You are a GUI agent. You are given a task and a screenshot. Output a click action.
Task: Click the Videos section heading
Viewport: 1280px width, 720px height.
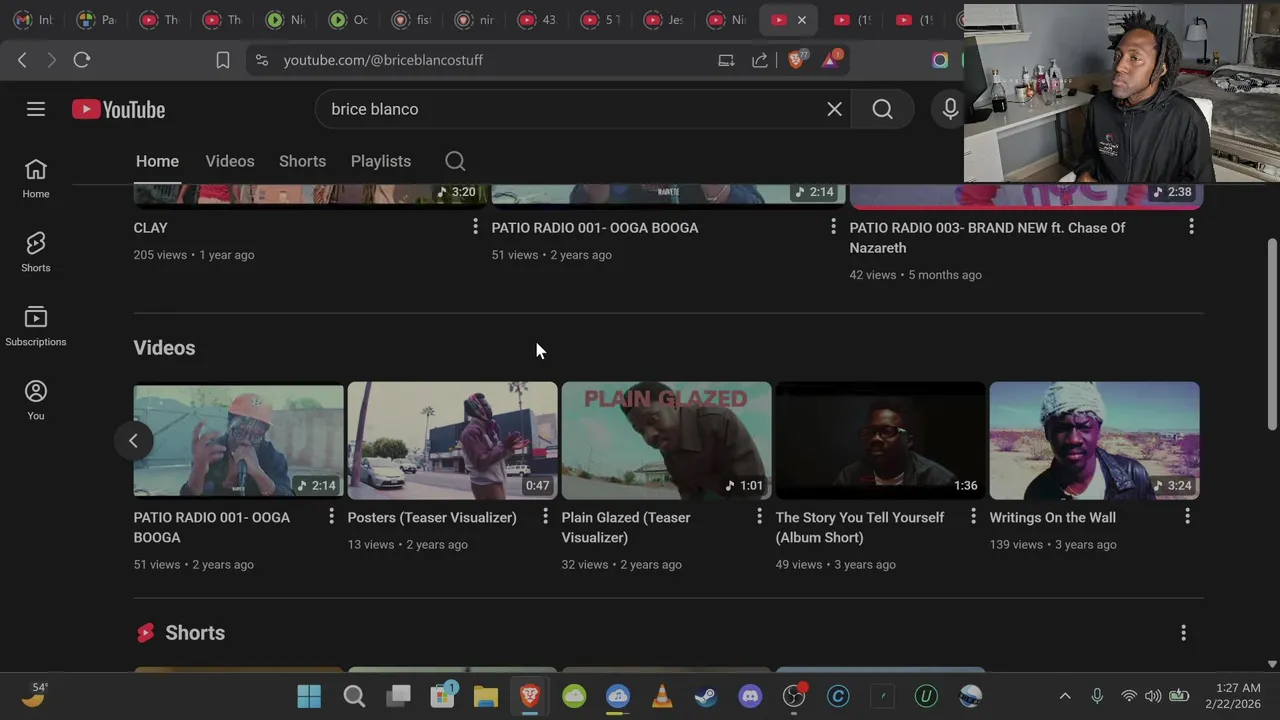(164, 348)
